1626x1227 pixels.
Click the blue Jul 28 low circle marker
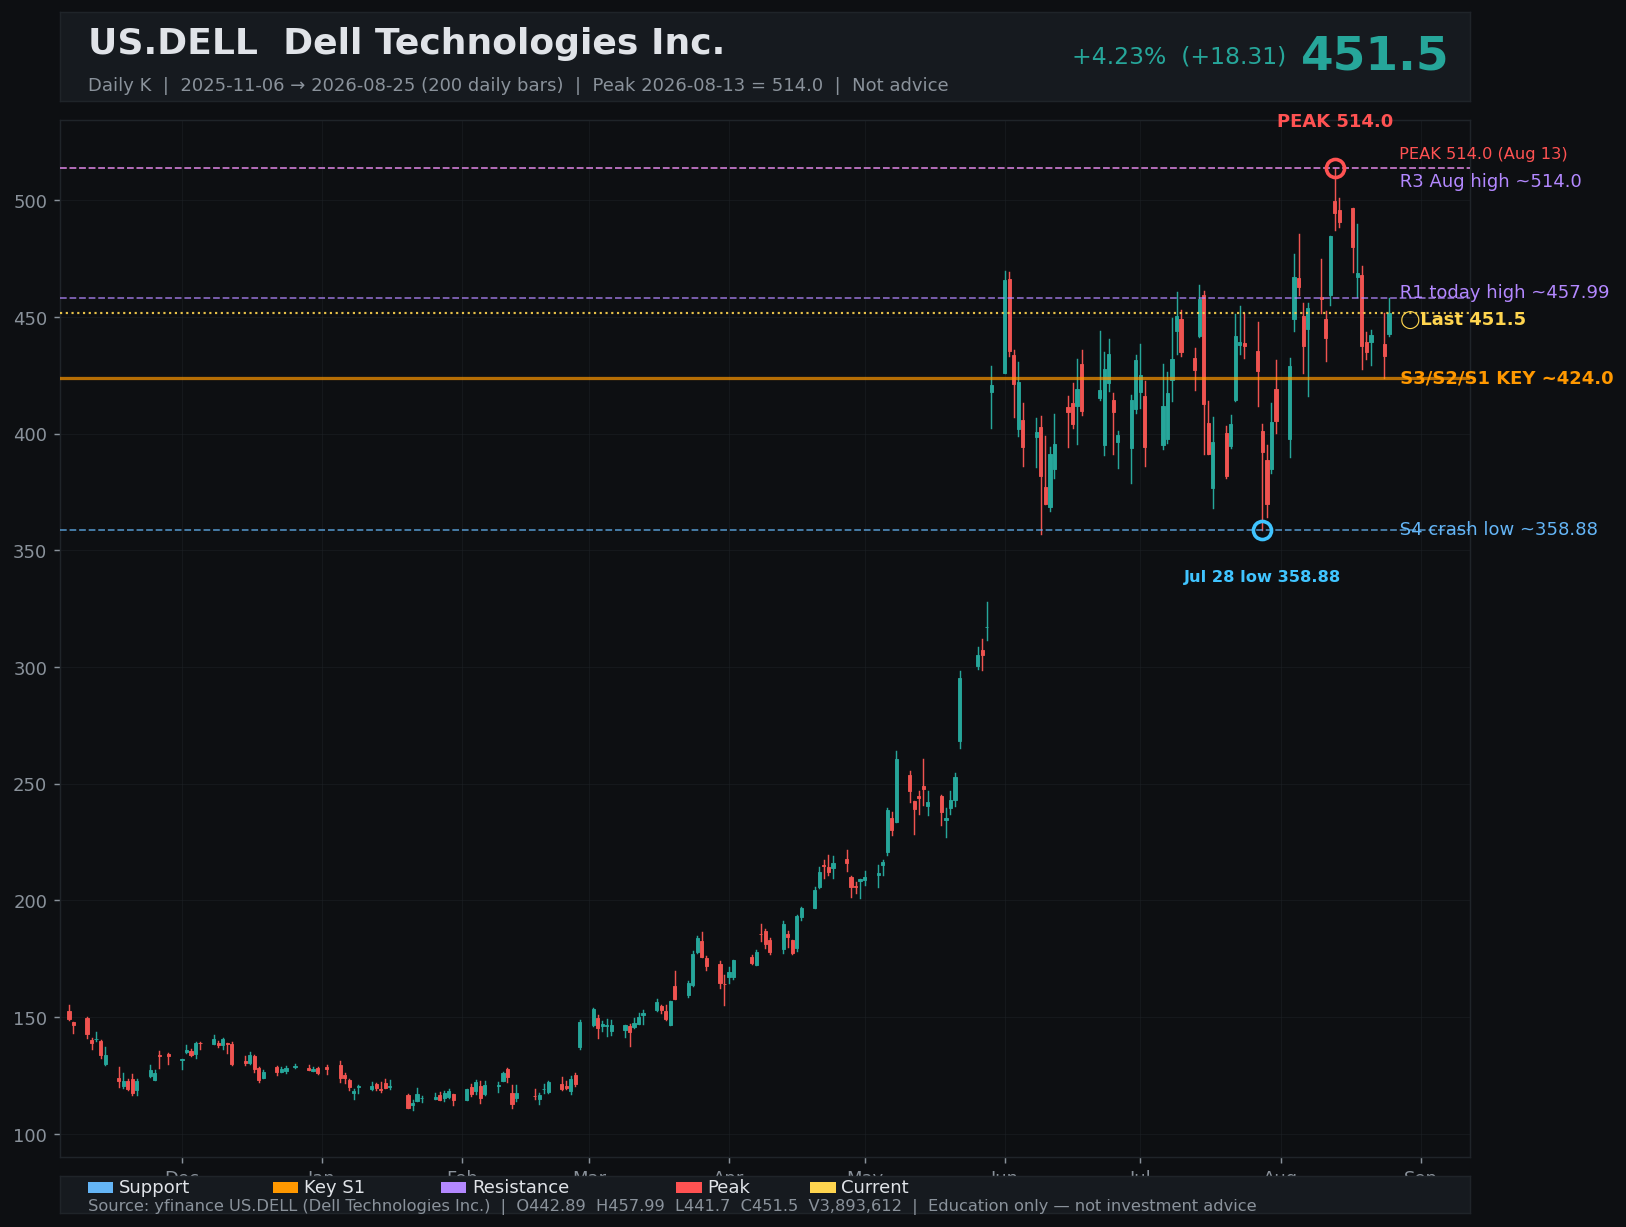[1262, 530]
